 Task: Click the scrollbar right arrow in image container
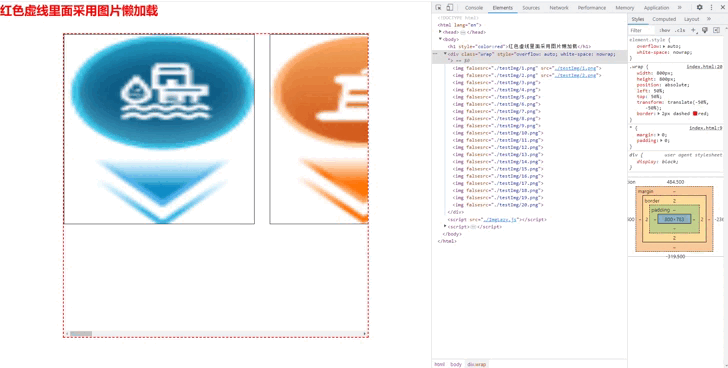point(365,334)
